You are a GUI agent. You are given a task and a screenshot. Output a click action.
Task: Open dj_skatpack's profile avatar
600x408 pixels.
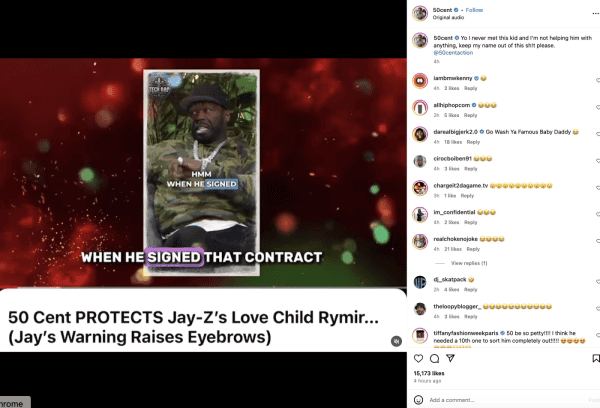[x=420, y=282]
